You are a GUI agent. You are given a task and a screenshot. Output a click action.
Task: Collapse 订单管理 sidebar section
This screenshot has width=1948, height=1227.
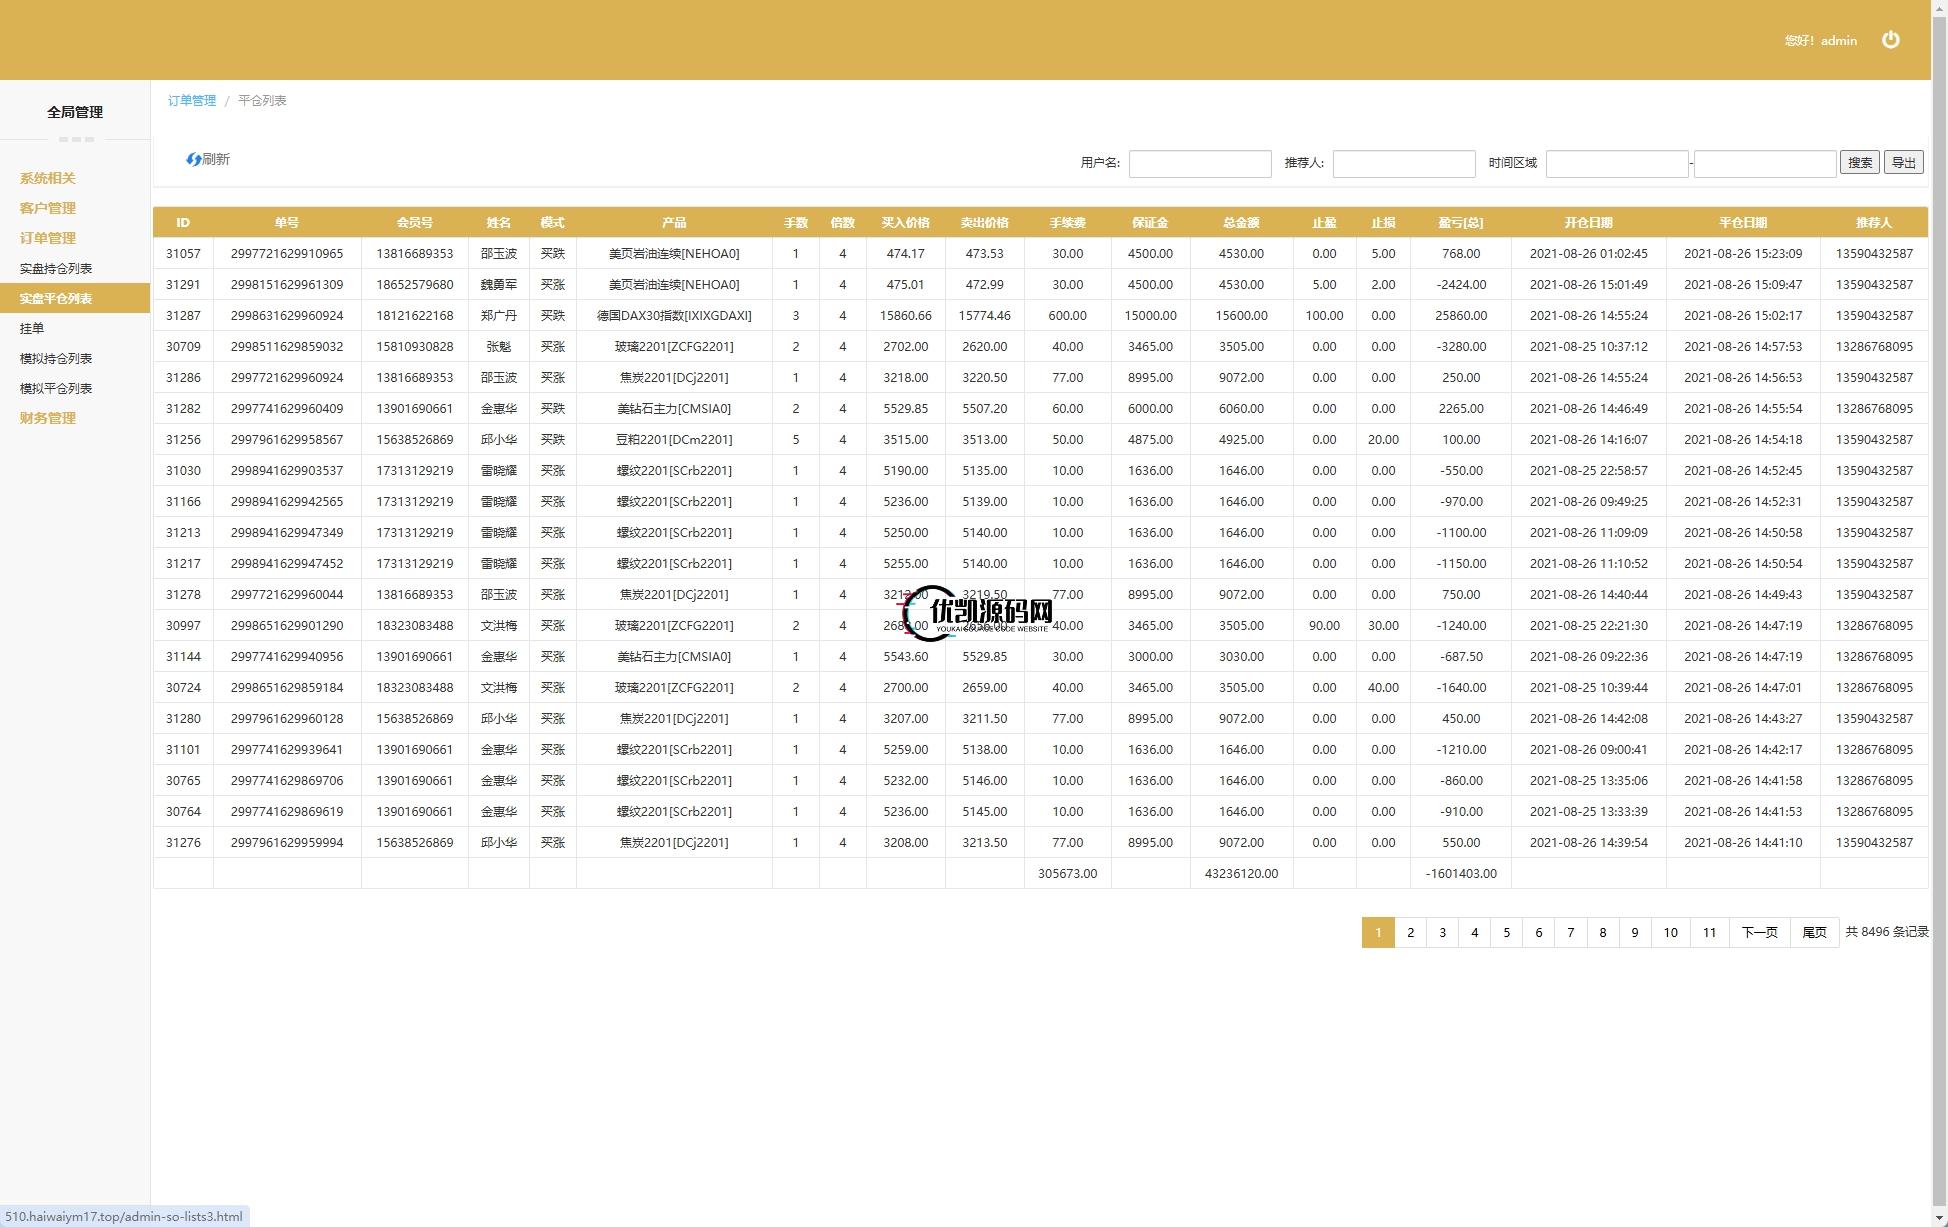tap(47, 238)
